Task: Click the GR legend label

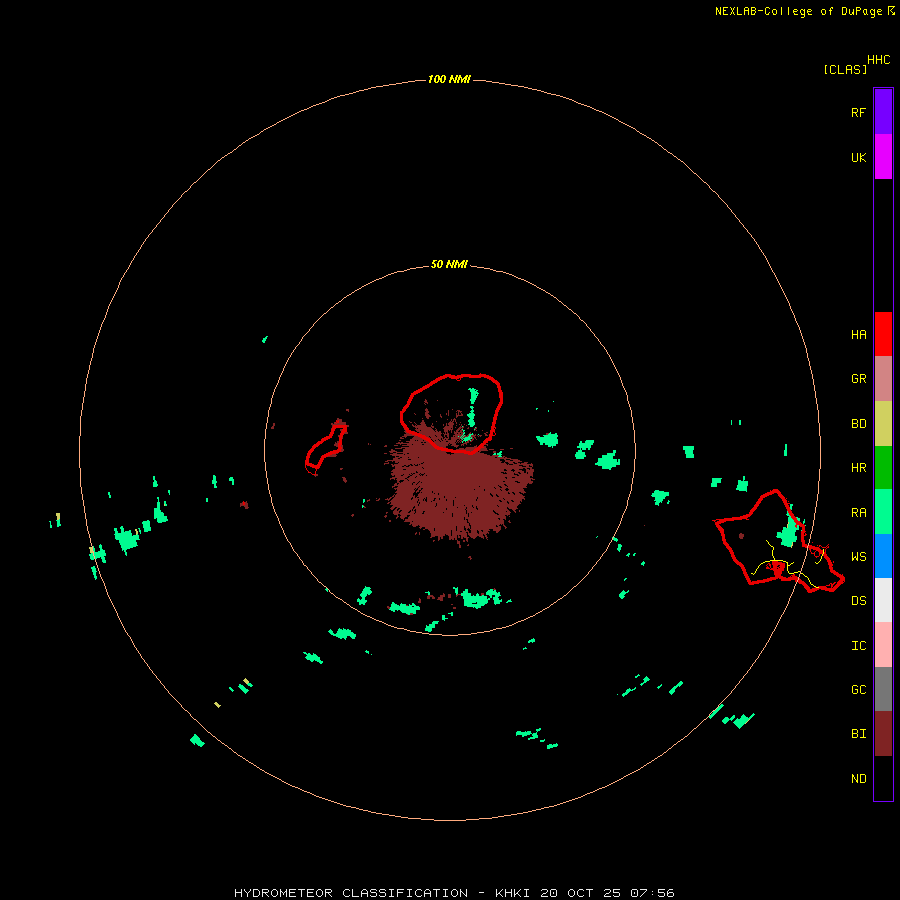Action: pyautogui.click(x=858, y=379)
